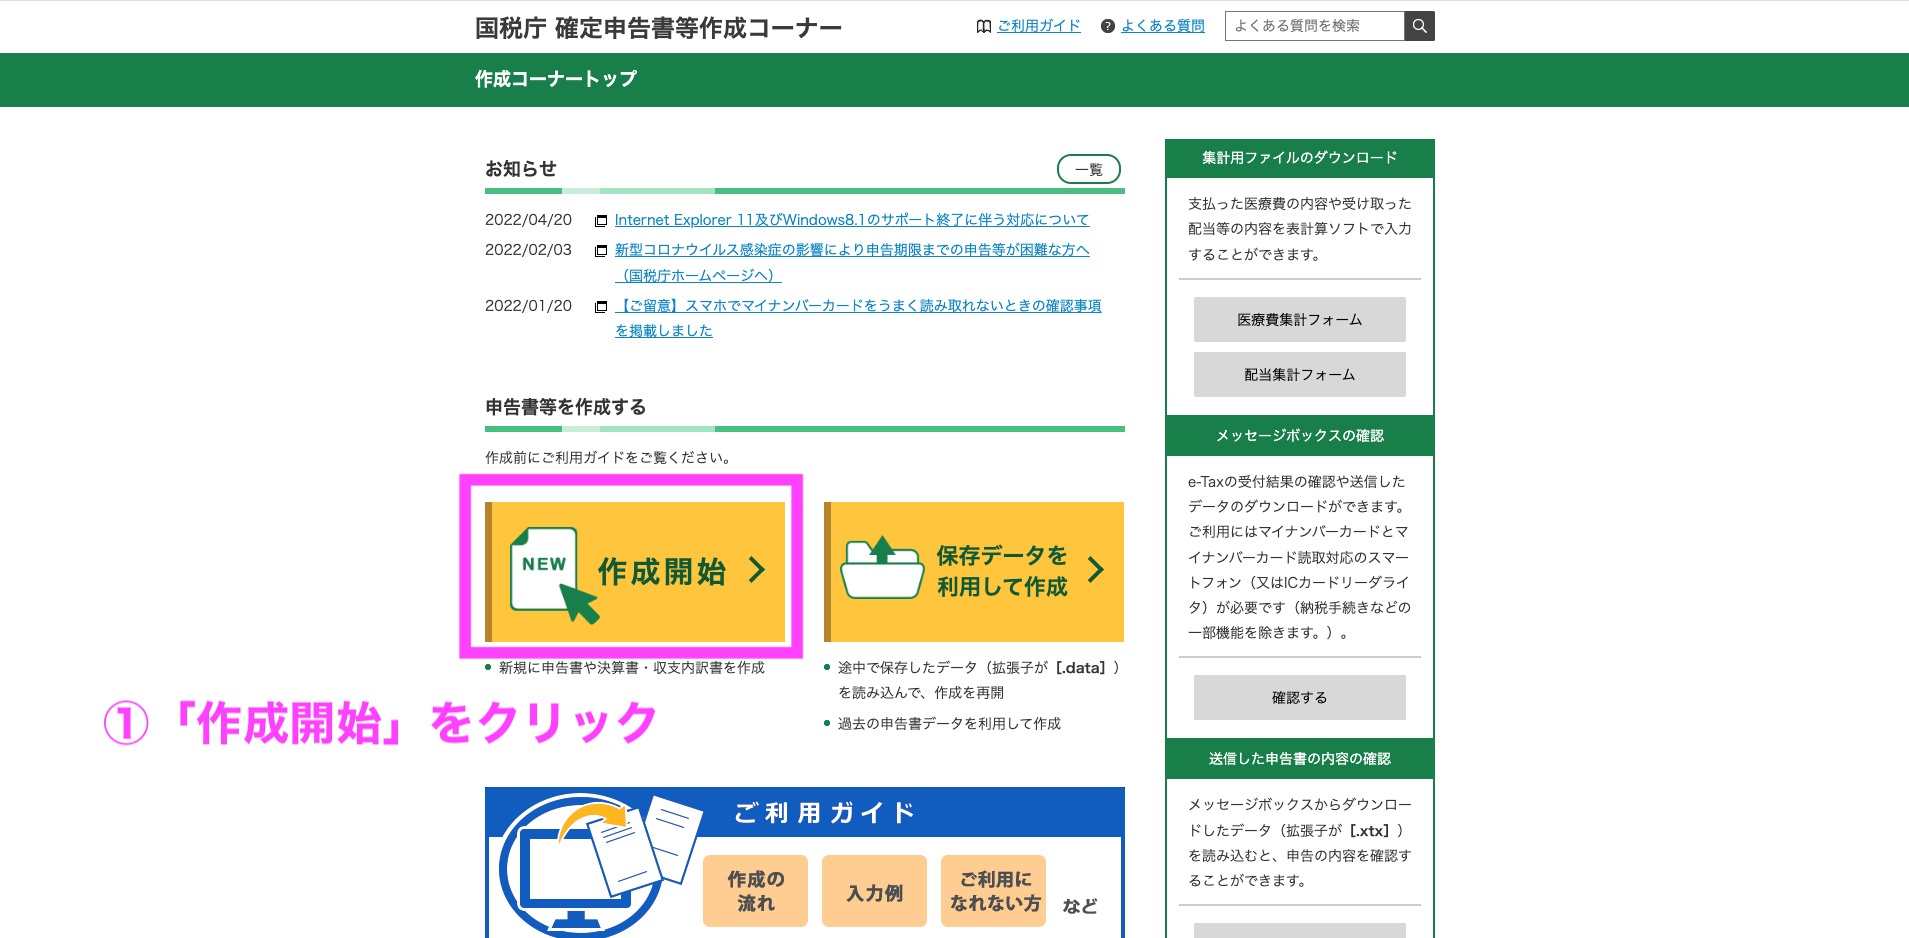Click the external link icon beside the 2022/01/20 notice
The image size is (1909, 938).
pos(600,306)
